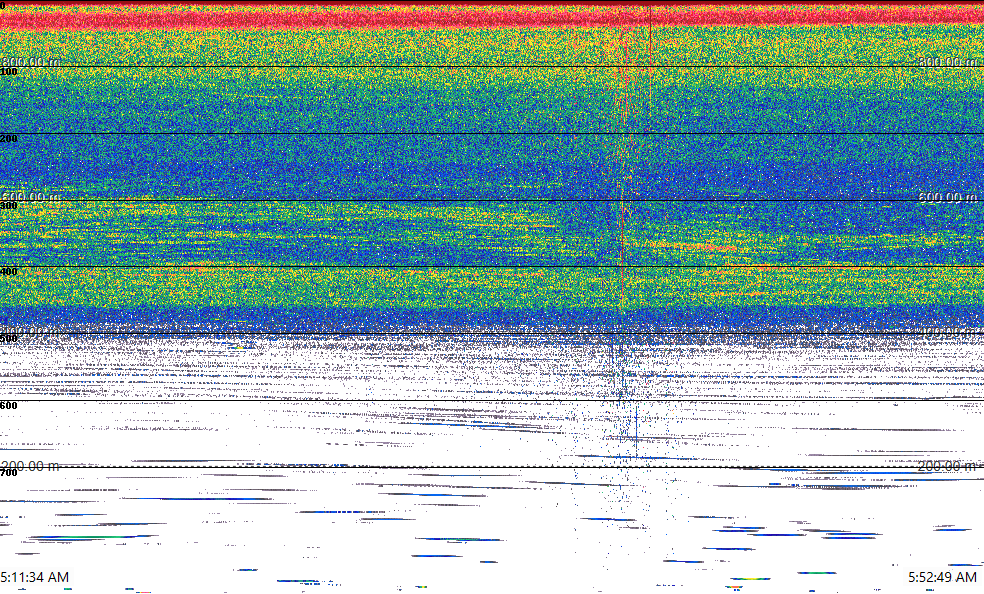Select the left-side 800.00 m range label

pyautogui.click(x=30, y=62)
